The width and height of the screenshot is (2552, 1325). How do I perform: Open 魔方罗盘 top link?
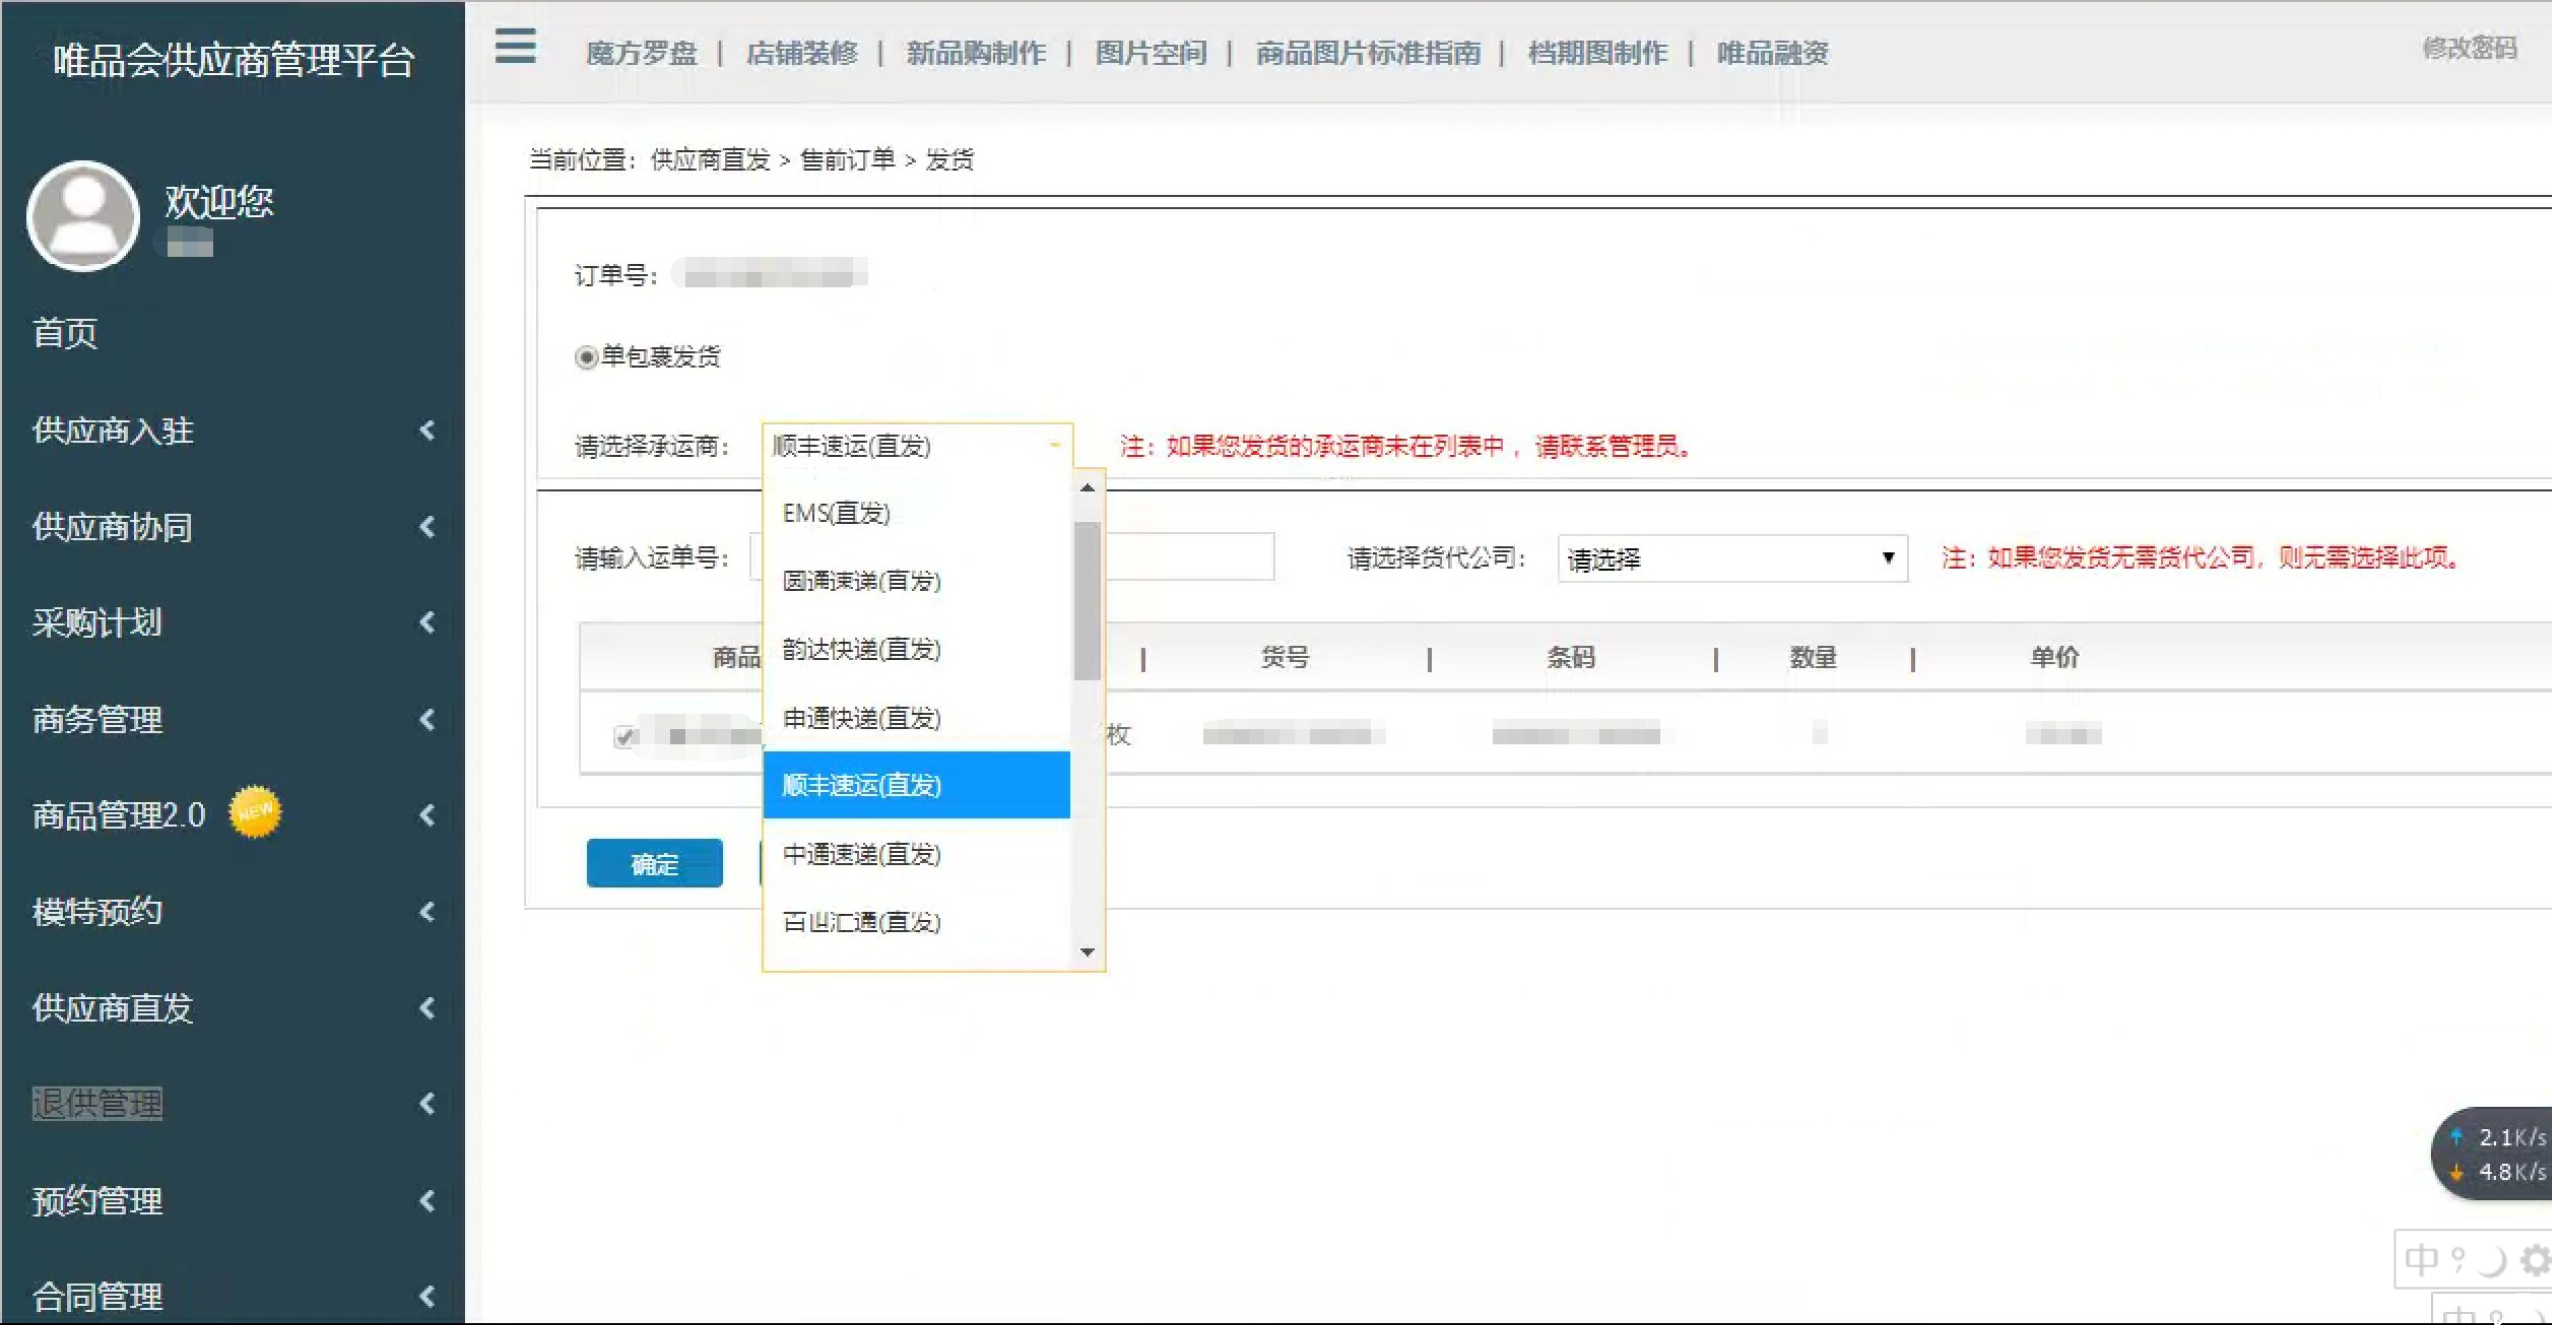(641, 53)
